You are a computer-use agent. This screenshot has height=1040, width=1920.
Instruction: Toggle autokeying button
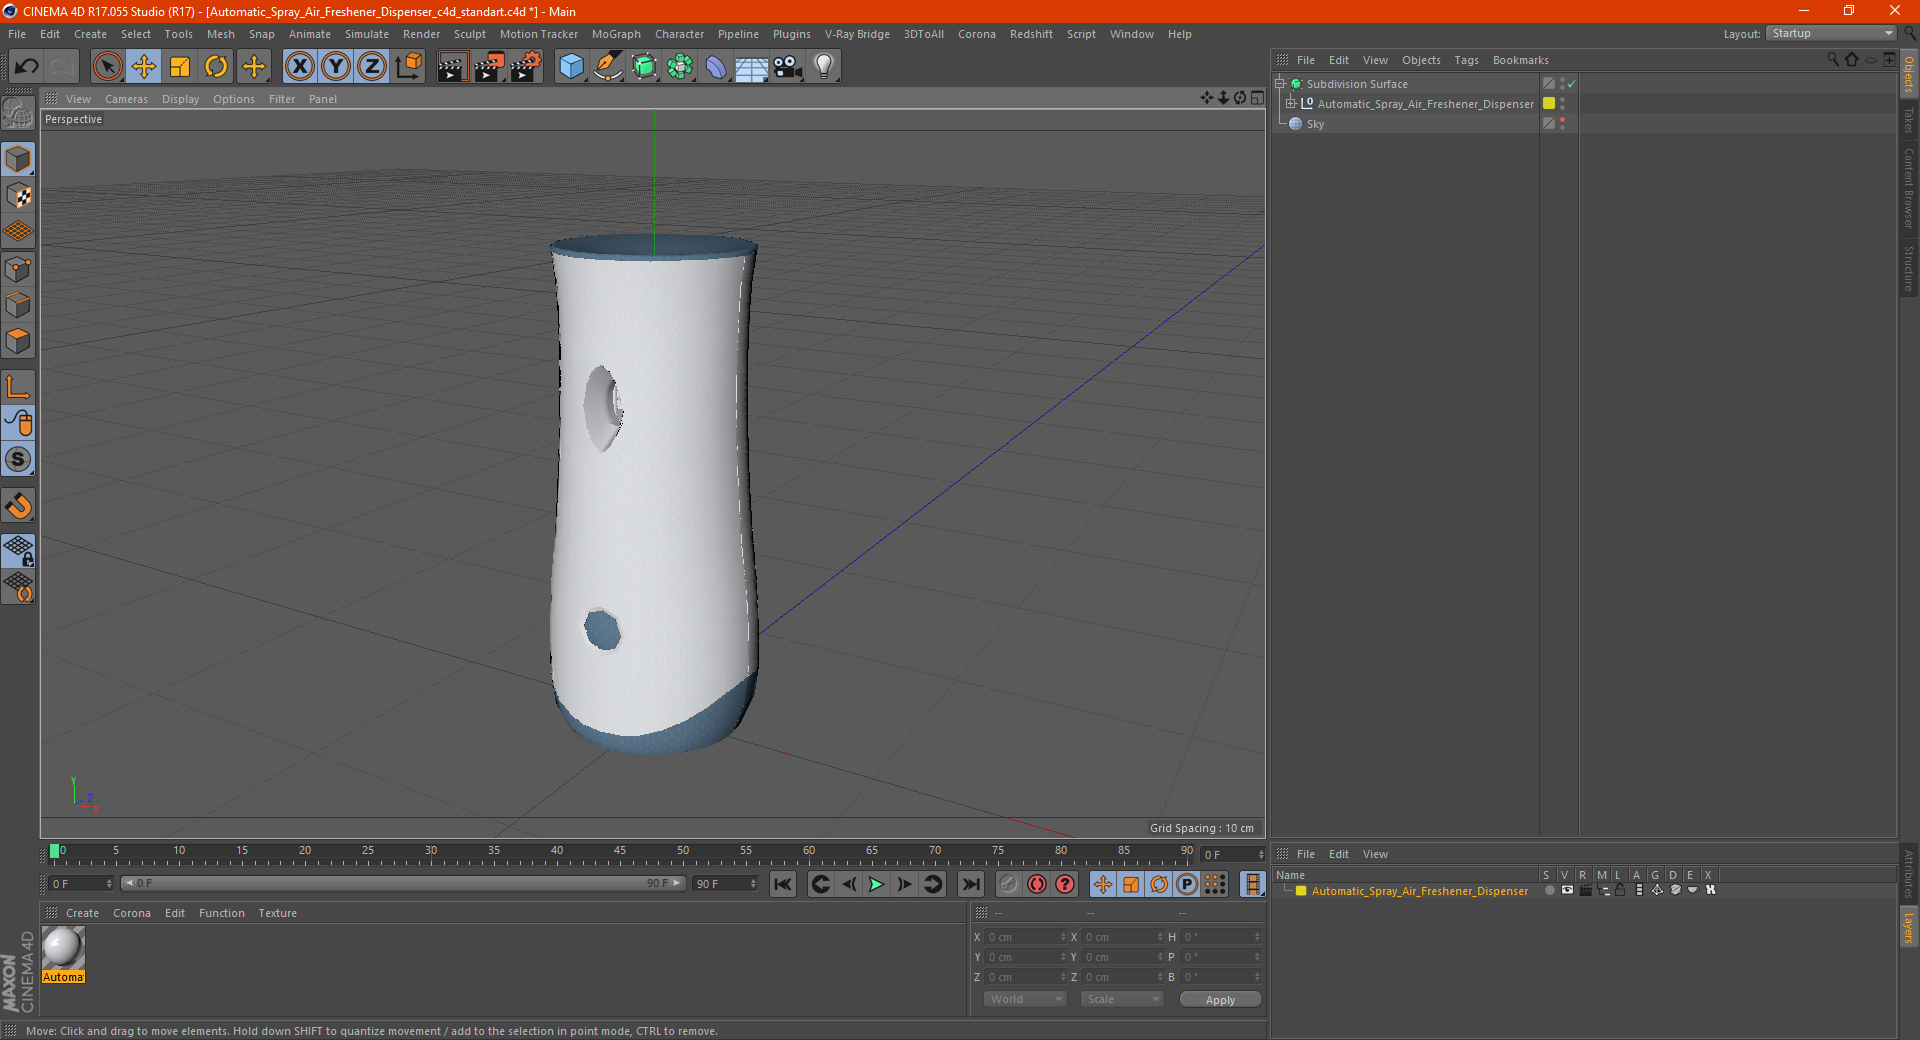click(x=1037, y=884)
